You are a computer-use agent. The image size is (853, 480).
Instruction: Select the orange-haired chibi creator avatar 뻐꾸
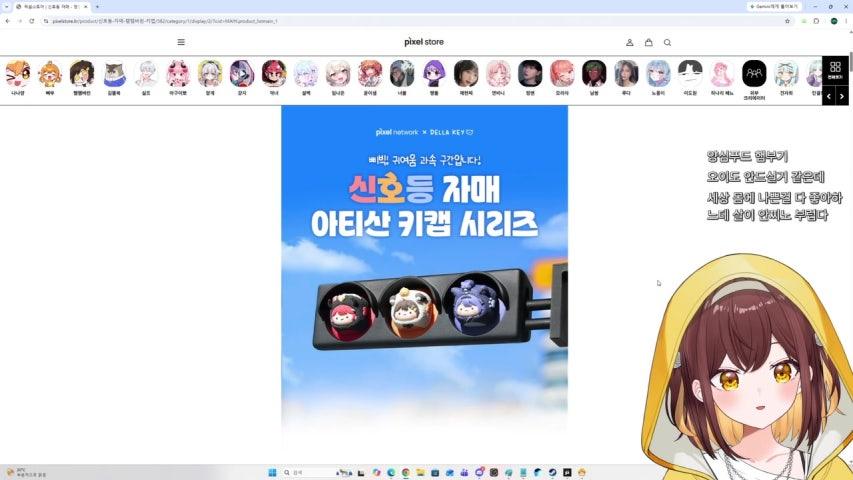pos(50,73)
